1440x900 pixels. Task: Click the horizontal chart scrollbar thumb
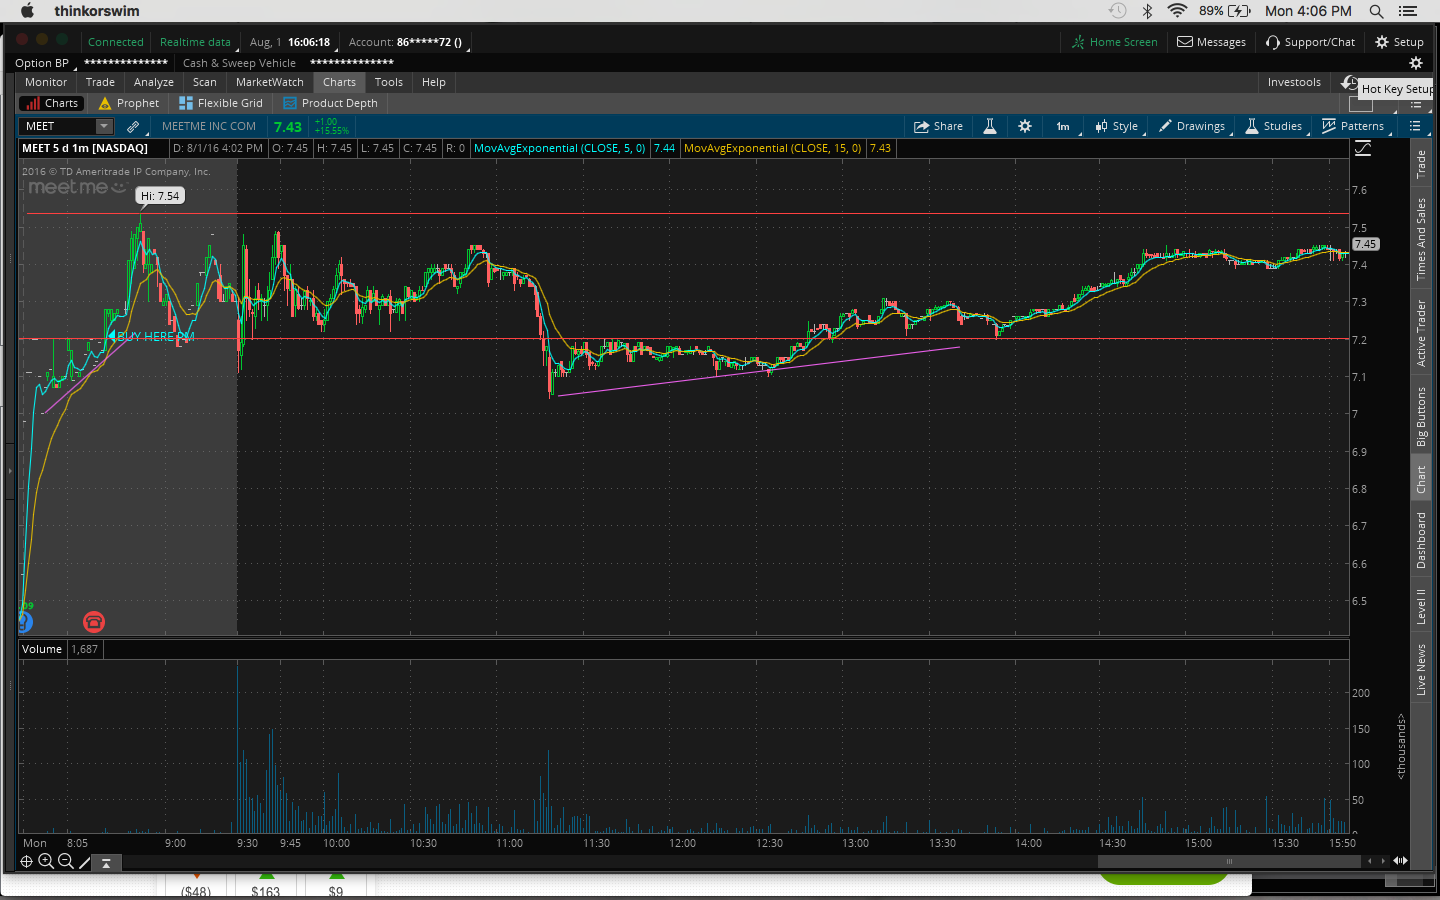pos(1229,861)
